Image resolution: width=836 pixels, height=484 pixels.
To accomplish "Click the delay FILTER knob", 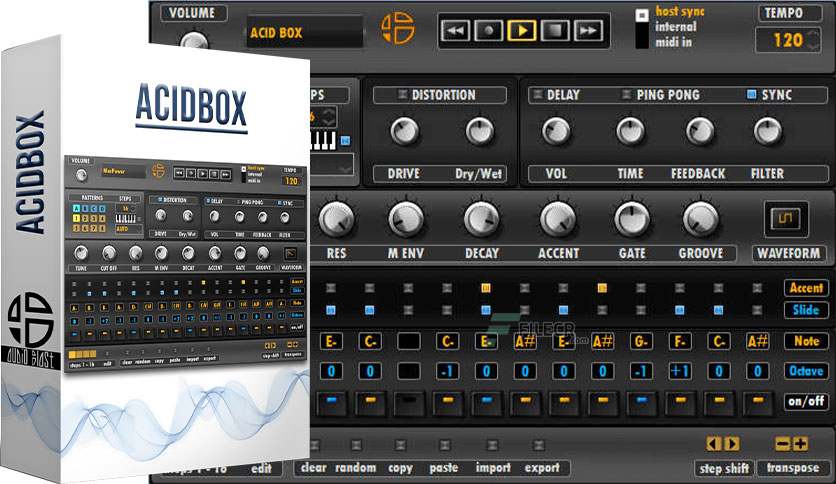I will click(768, 131).
